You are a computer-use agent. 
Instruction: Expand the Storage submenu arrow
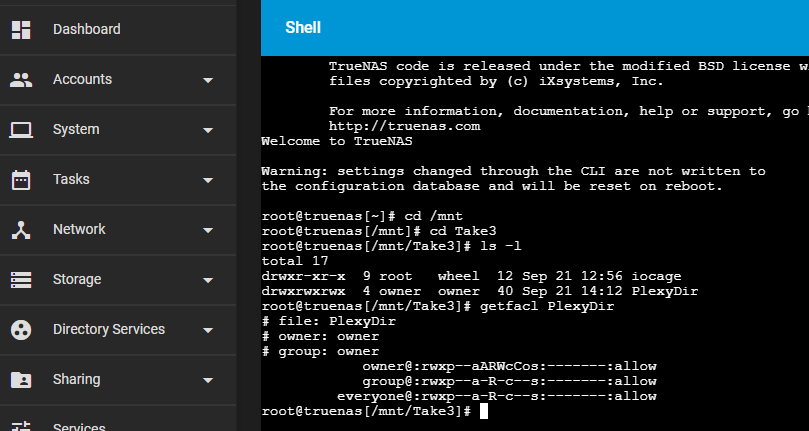(208, 280)
